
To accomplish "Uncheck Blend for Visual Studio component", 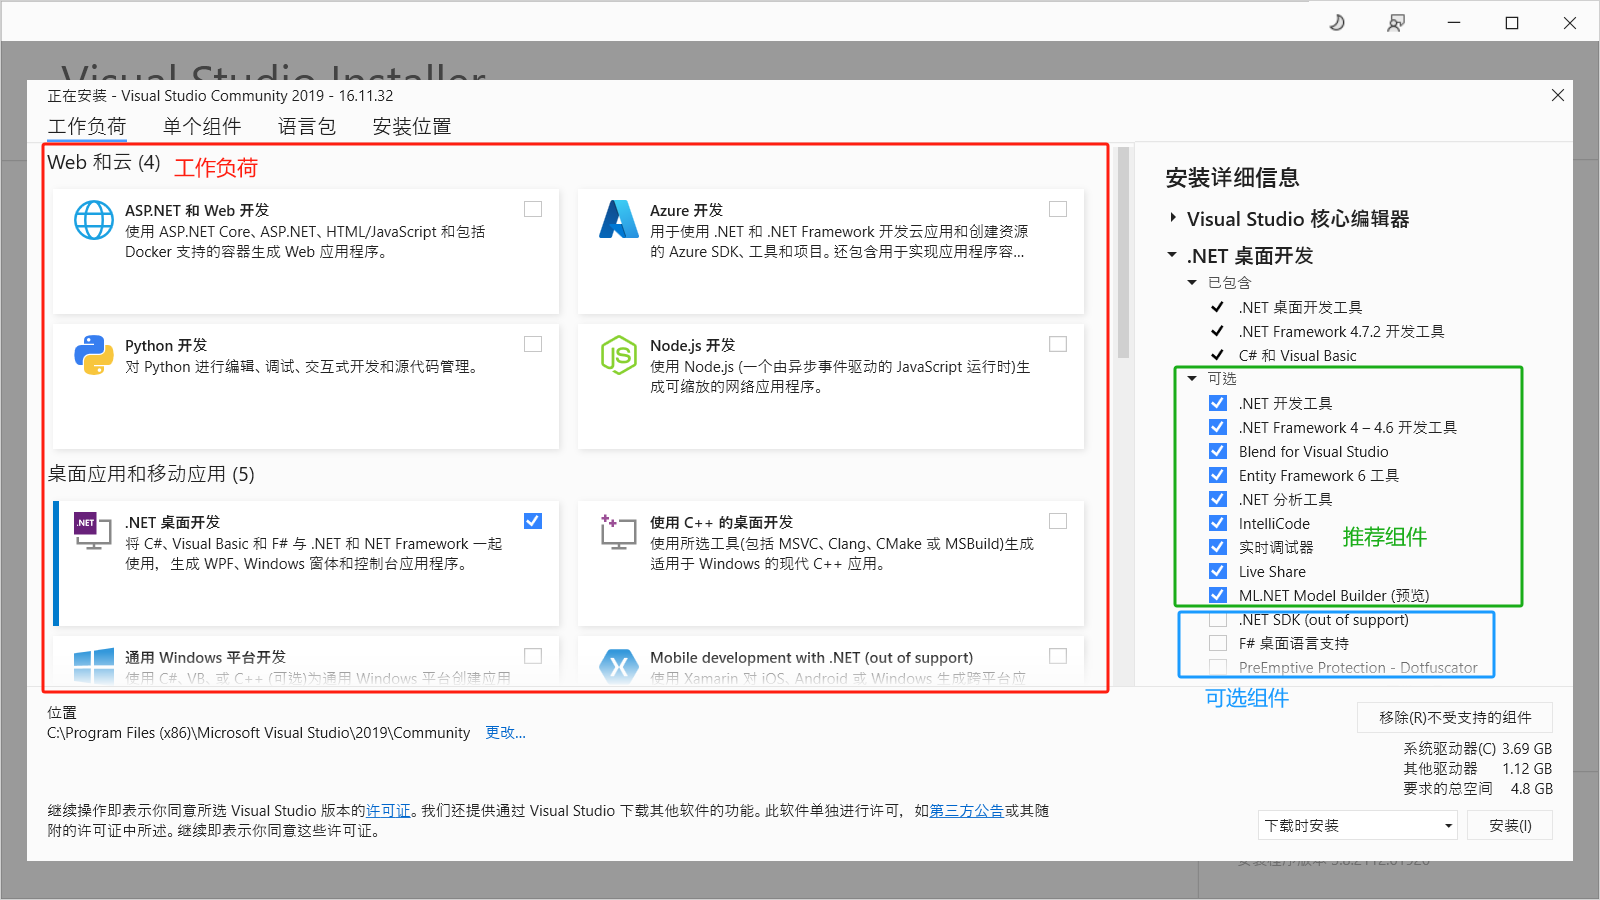I will [x=1218, y=451].
